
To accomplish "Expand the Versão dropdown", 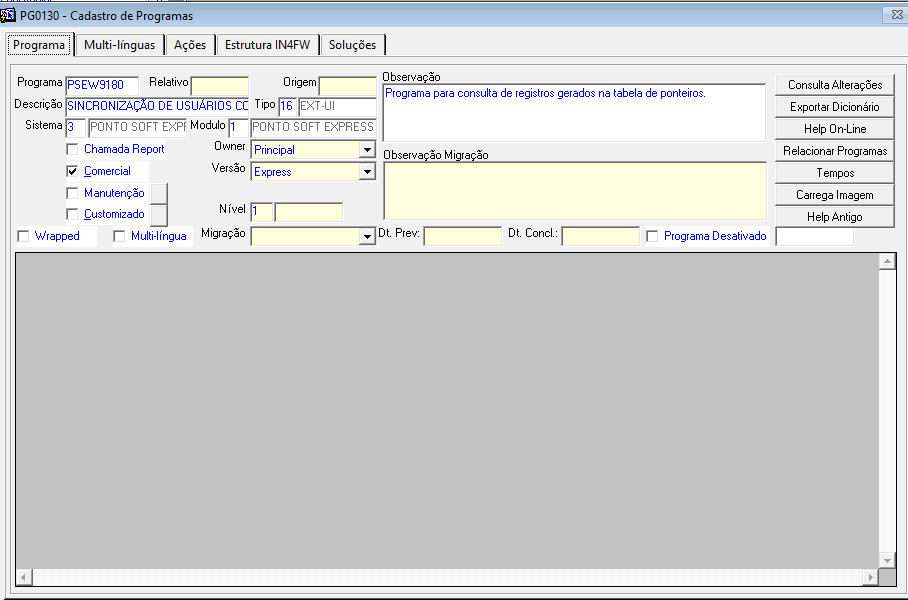I will coord(367,172).
